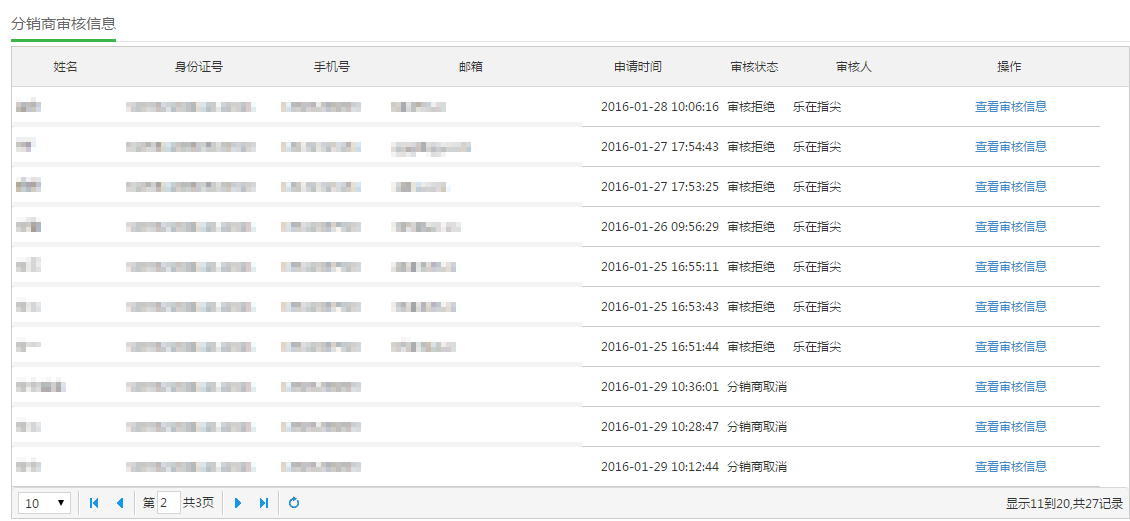Screen dimensions: 1130x521
Task: Click the 姓名 column header
Action: [66, 67]
